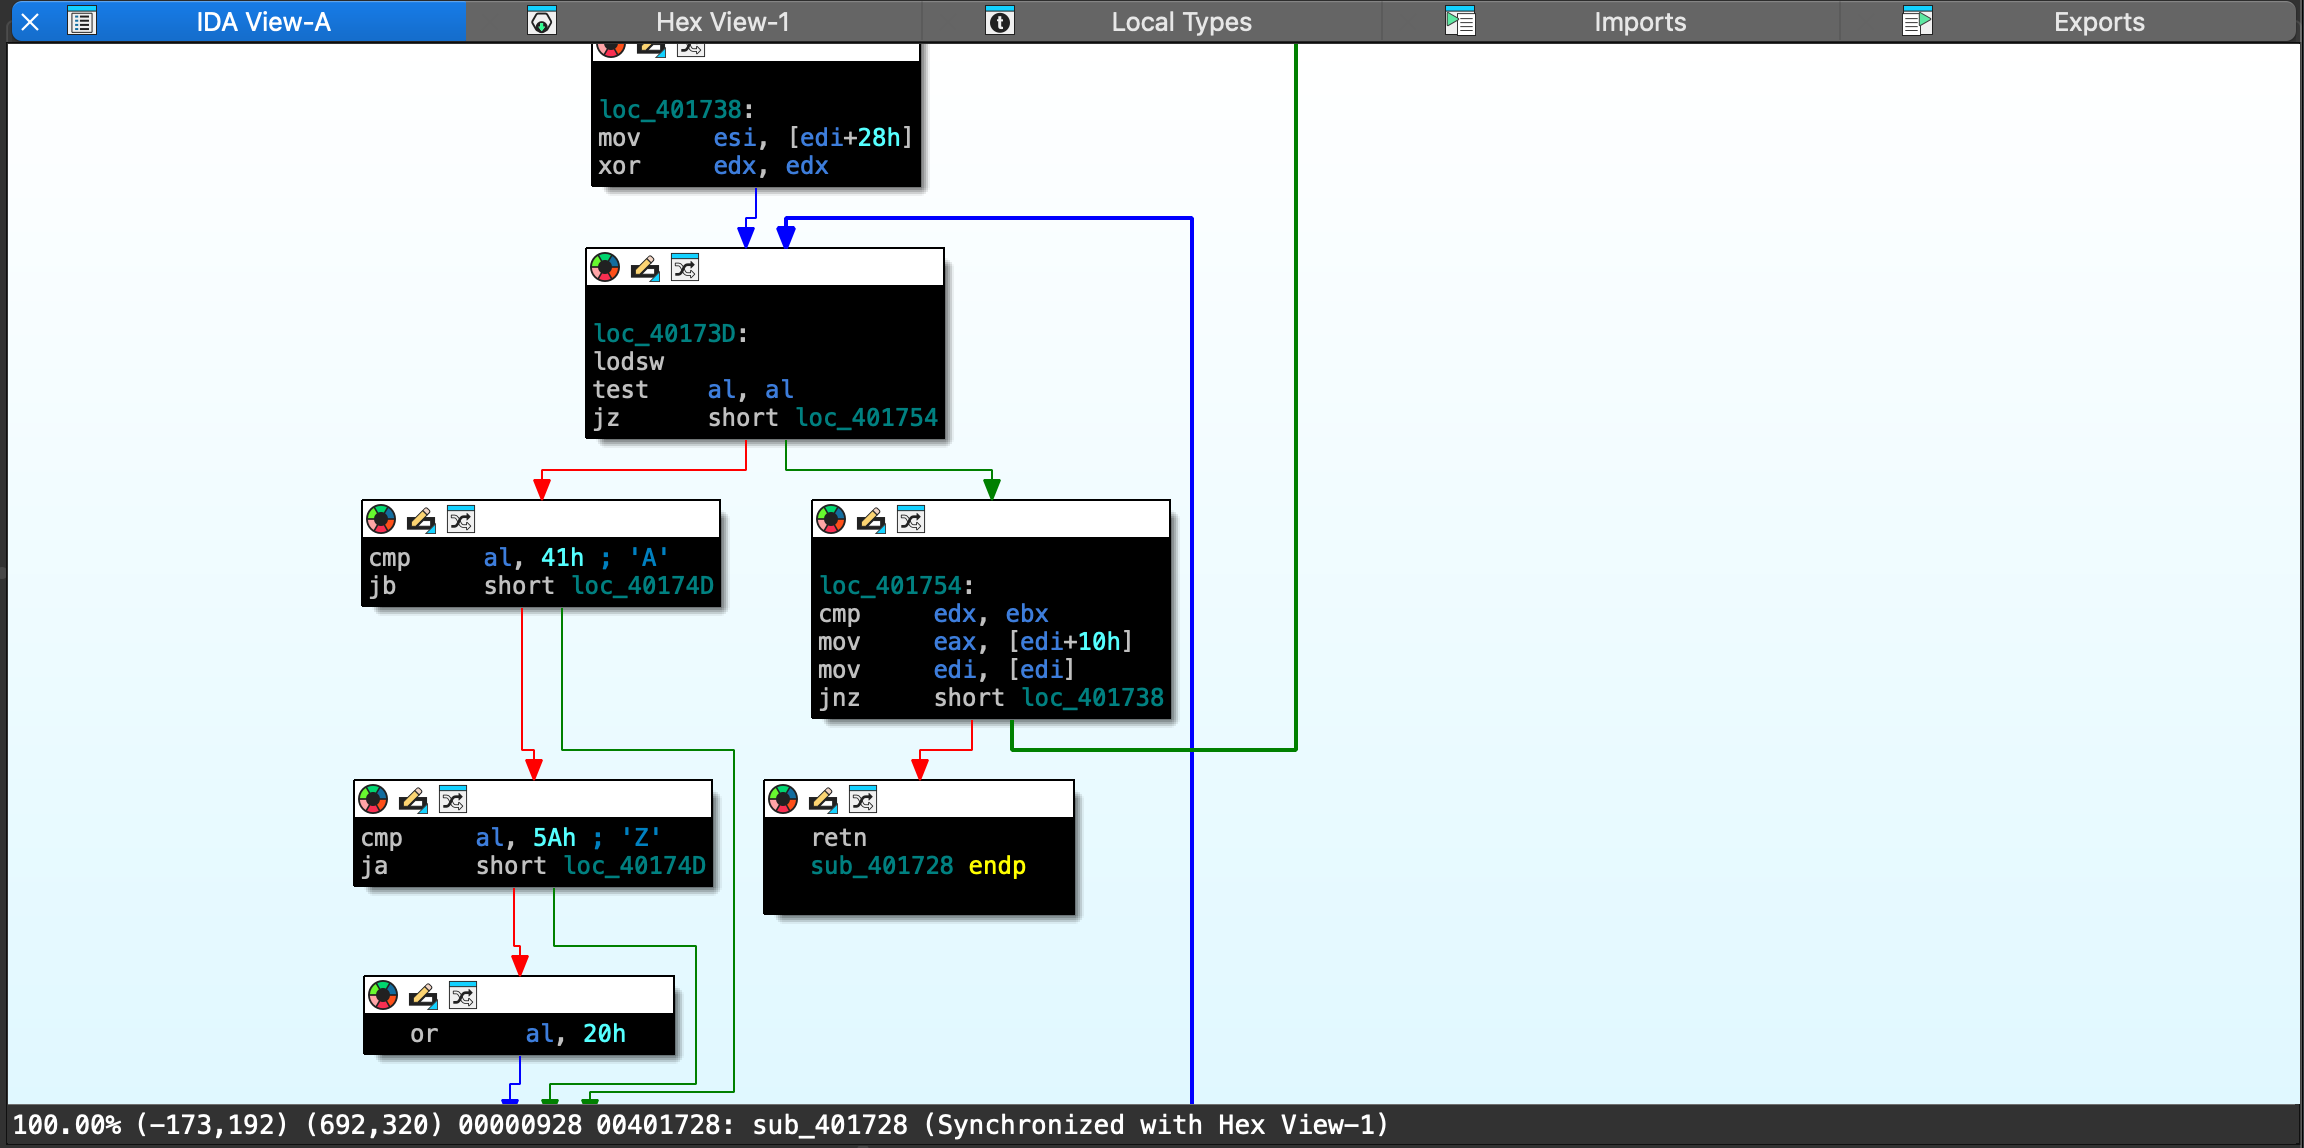Click group nodes icon on retn node
Image resolution: width=2304 pixels, height=1148 pixels.
[863, 799]
